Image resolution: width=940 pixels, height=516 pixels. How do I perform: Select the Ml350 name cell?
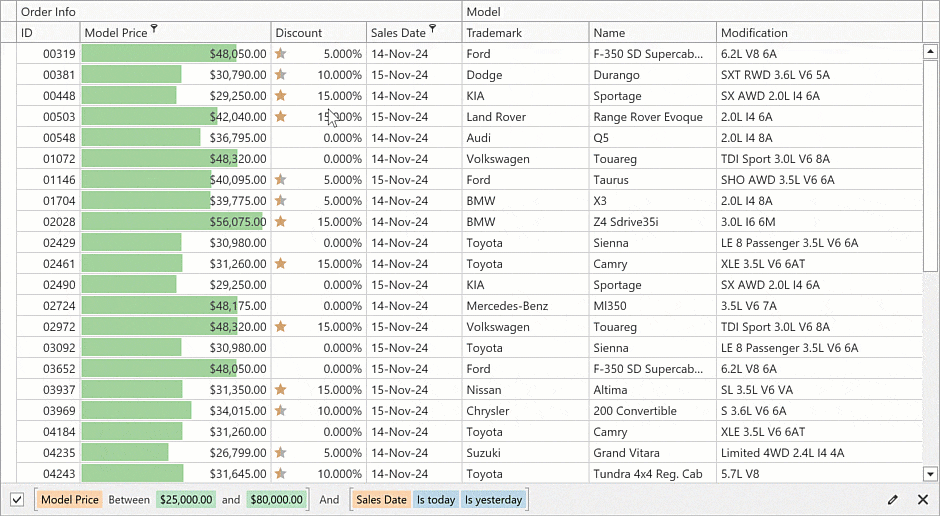pos(652,305)
